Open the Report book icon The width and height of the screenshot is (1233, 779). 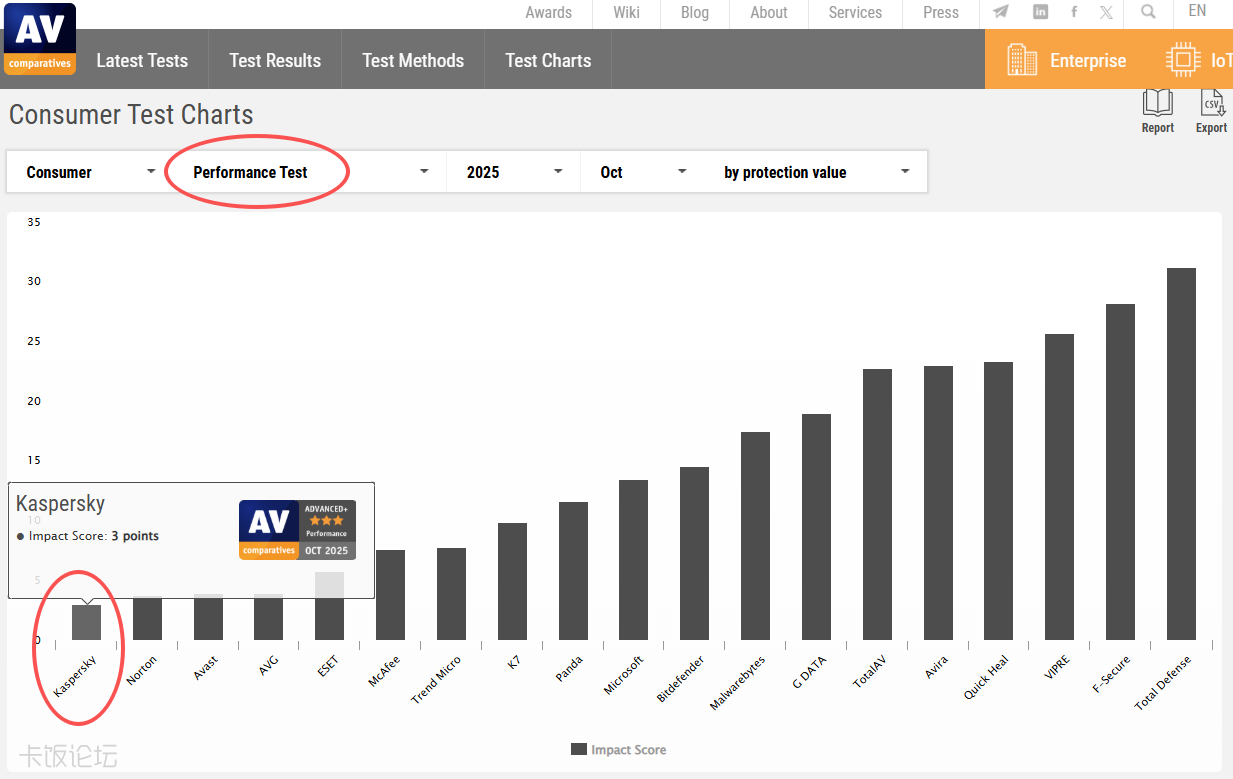coord(1158,110)
